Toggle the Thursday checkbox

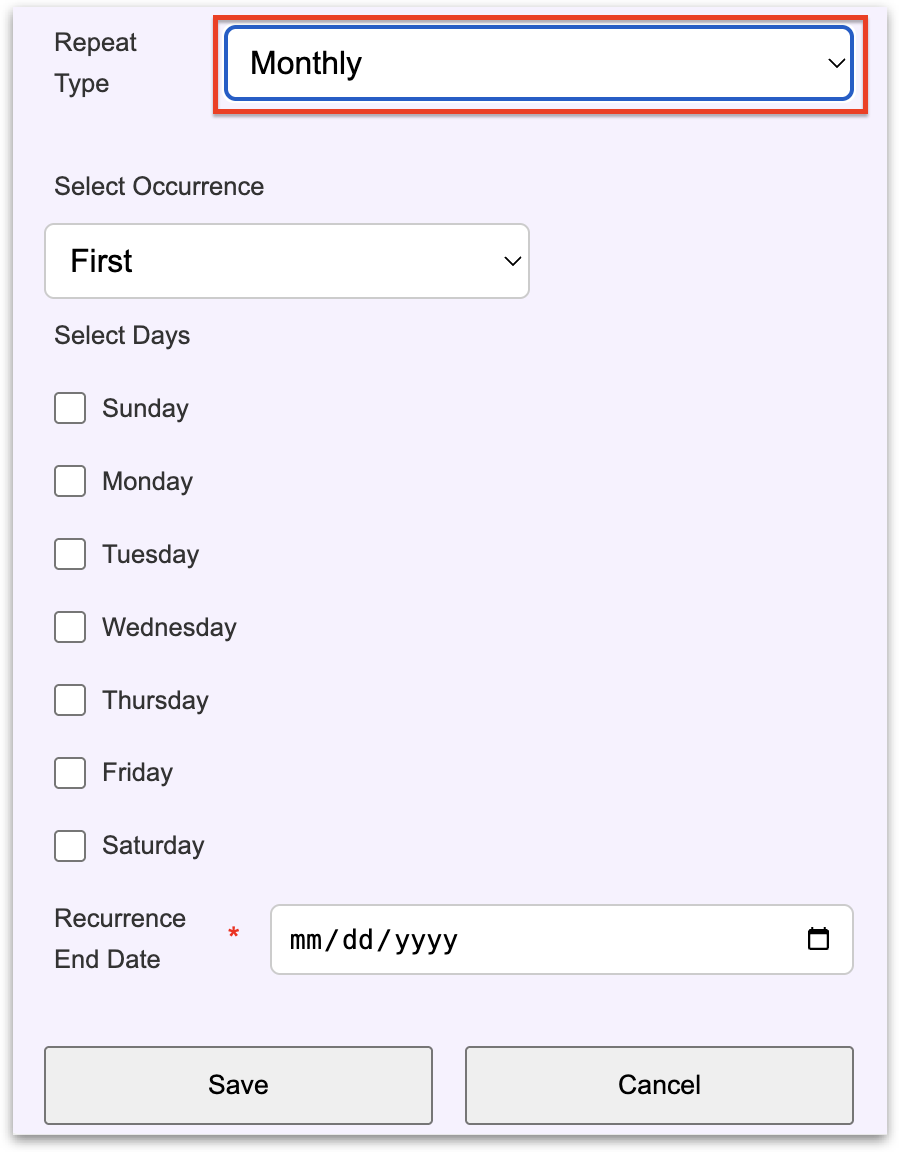click(70, 700)
